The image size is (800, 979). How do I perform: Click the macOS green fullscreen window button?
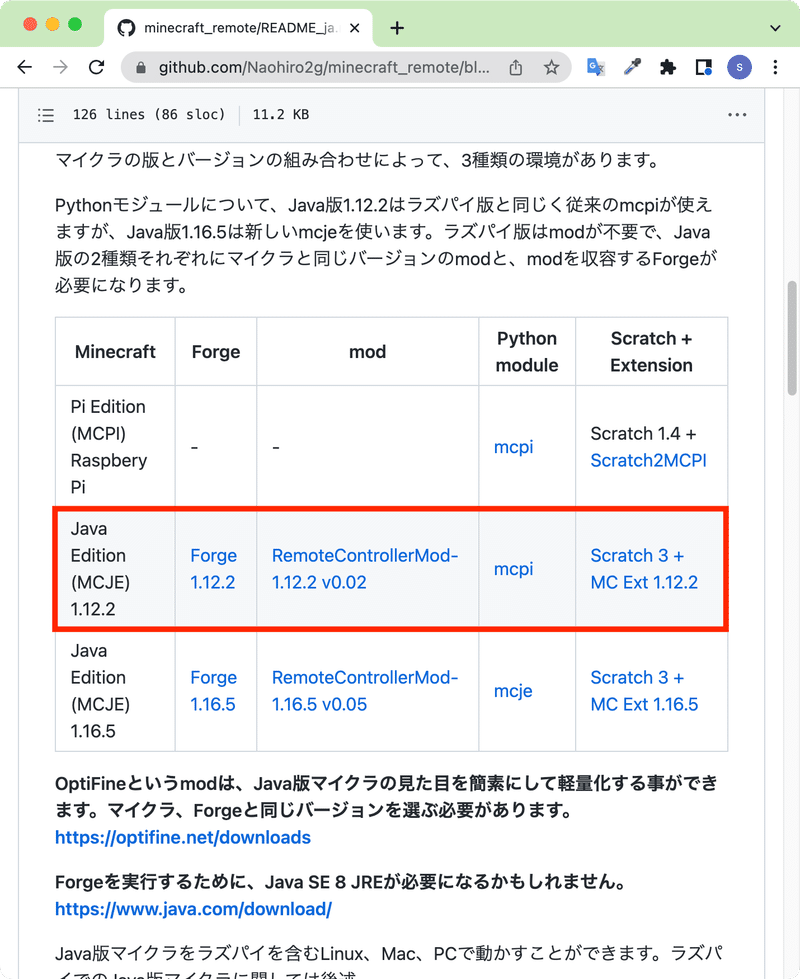pos(75,24)
